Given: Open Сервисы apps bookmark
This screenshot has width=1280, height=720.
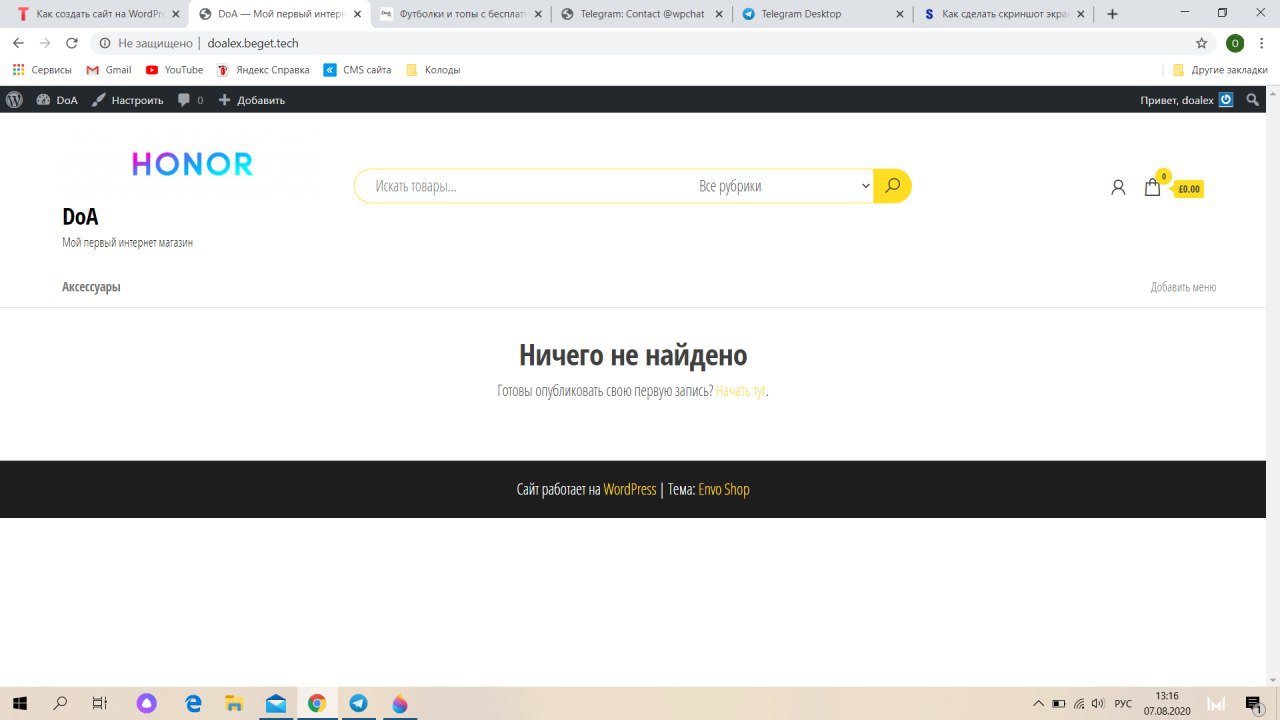Looking at the screenshot, I should pos(42,70).
